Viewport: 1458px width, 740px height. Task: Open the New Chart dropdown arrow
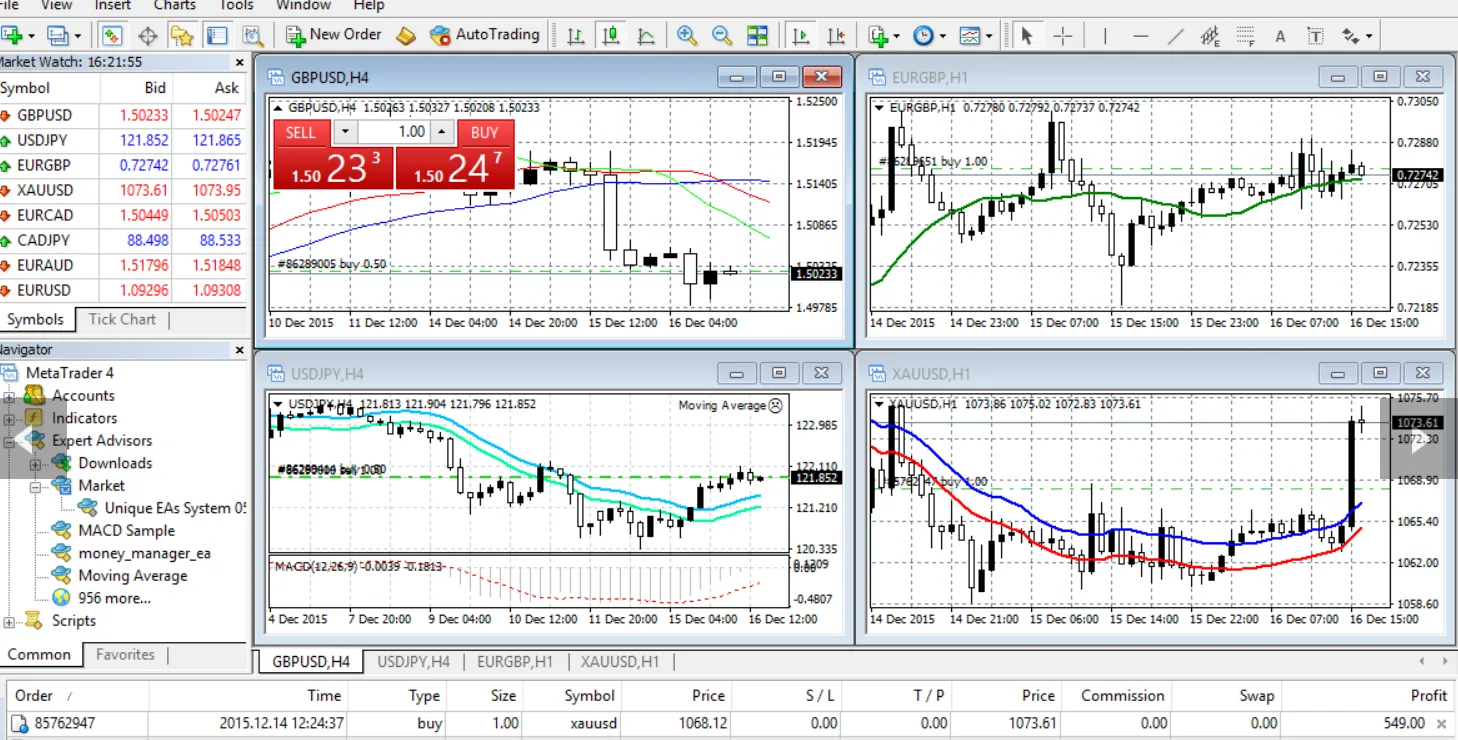(31, 36)
